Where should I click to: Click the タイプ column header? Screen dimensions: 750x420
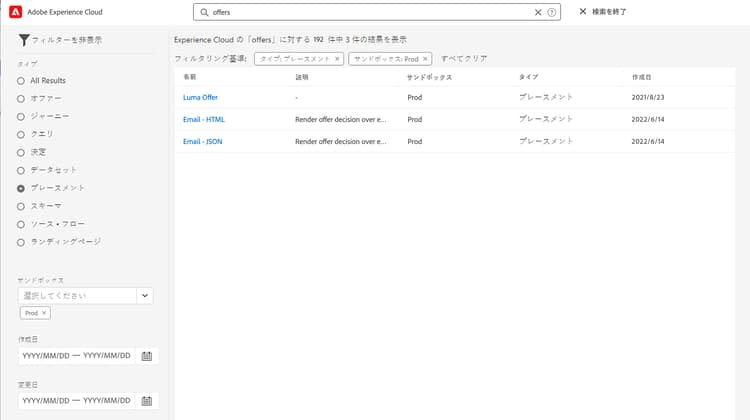529,77
